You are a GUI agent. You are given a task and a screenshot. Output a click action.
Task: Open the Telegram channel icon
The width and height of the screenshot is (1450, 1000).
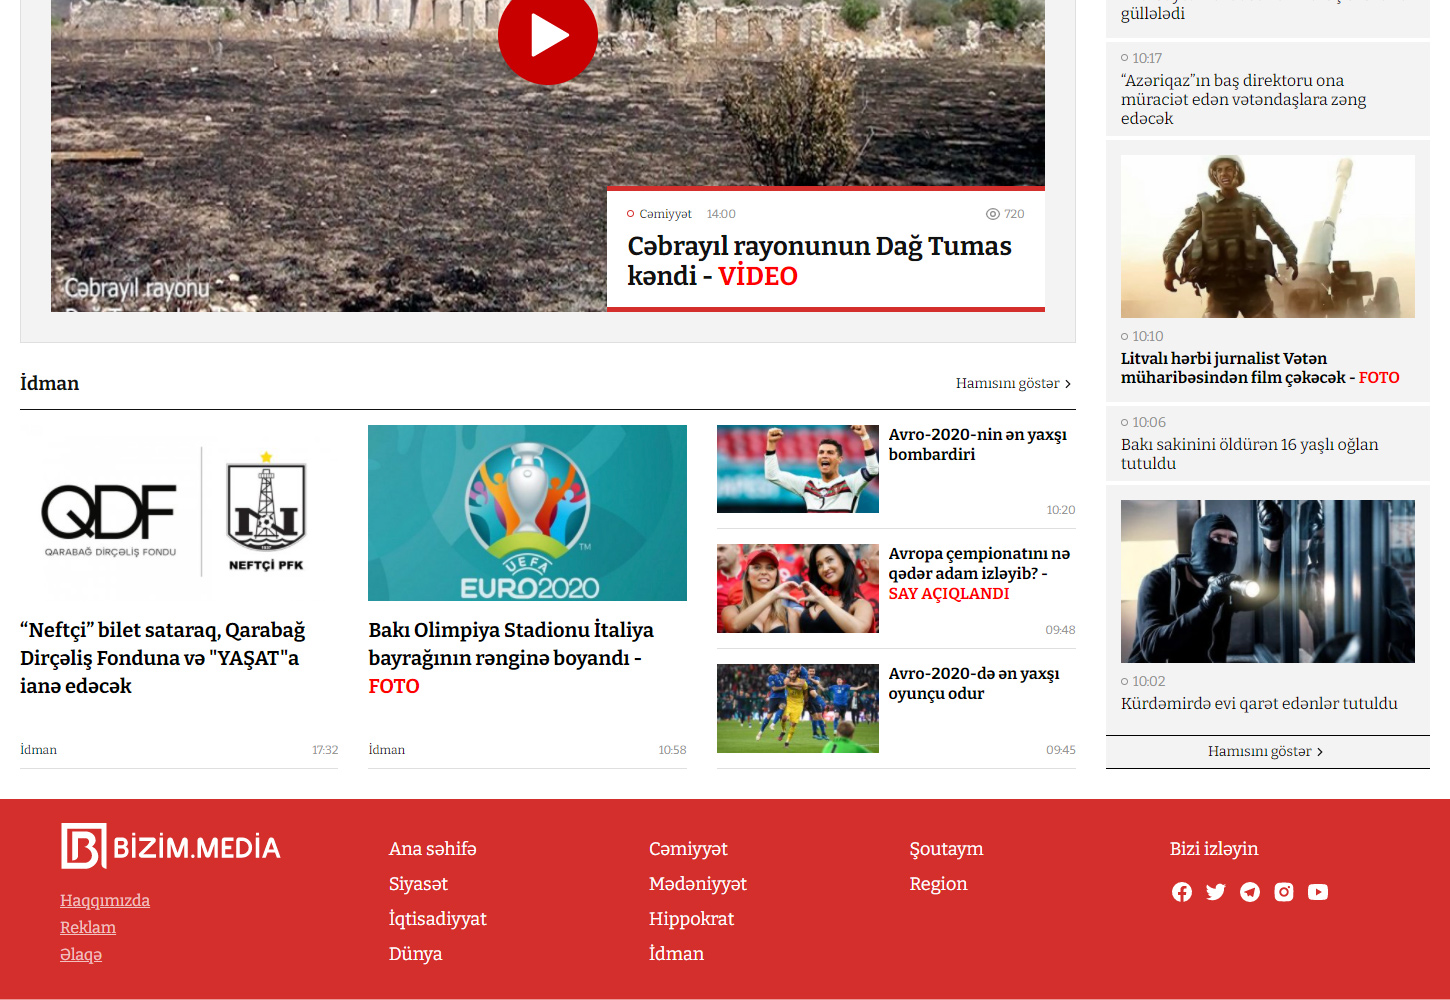tap(1250, 892)
